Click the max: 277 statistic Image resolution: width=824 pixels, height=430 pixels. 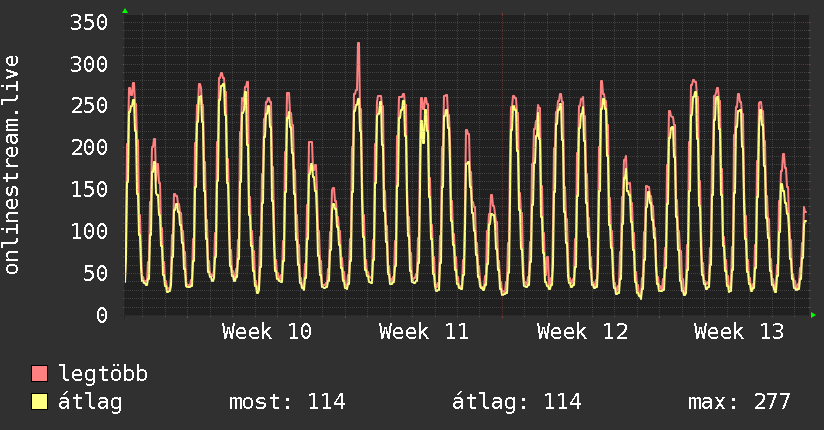[x=739, y=402]
